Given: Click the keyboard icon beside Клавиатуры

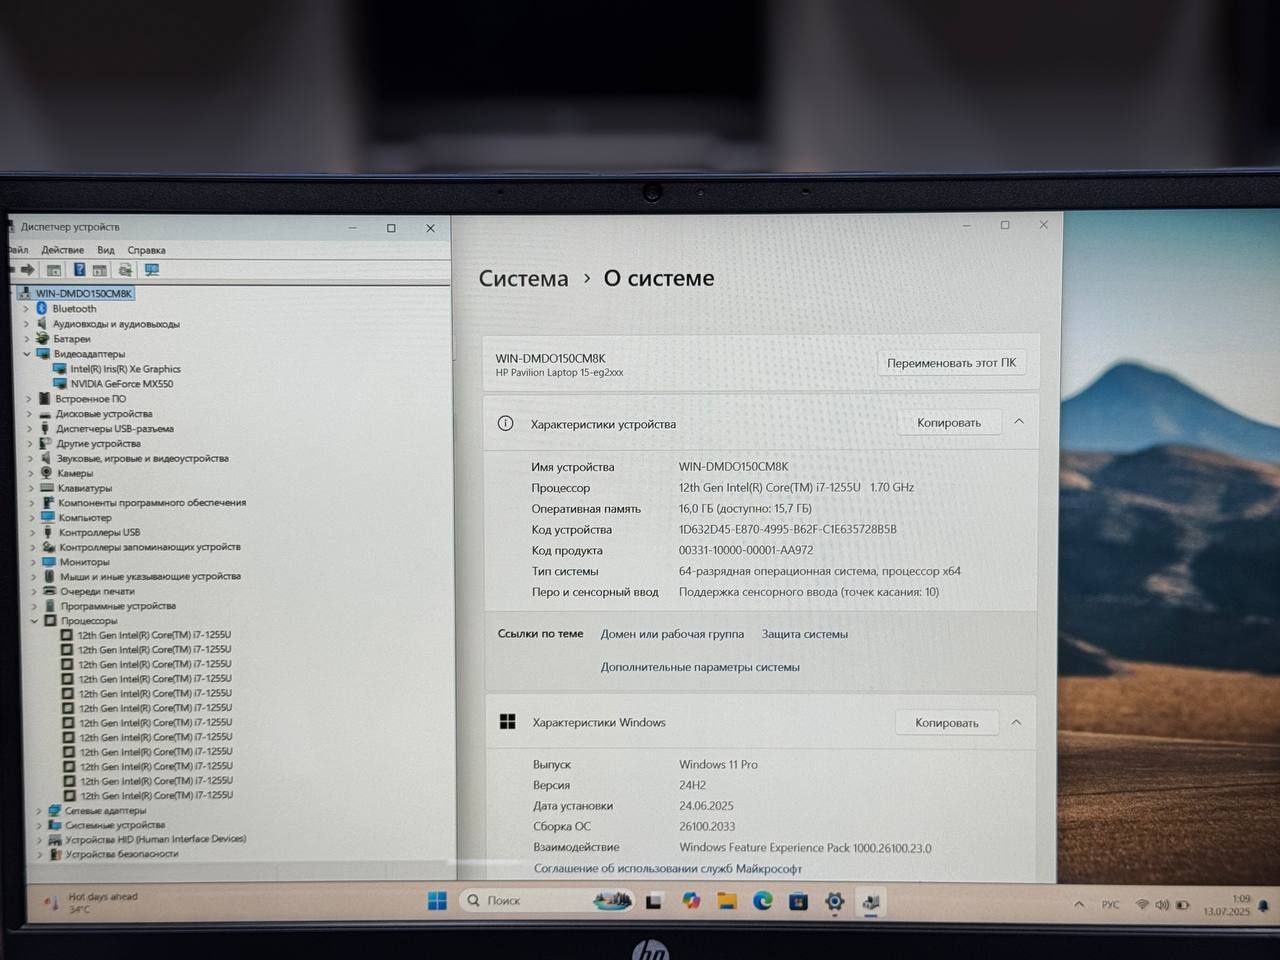Looking at the screenshot, I should tap(47, 488).
